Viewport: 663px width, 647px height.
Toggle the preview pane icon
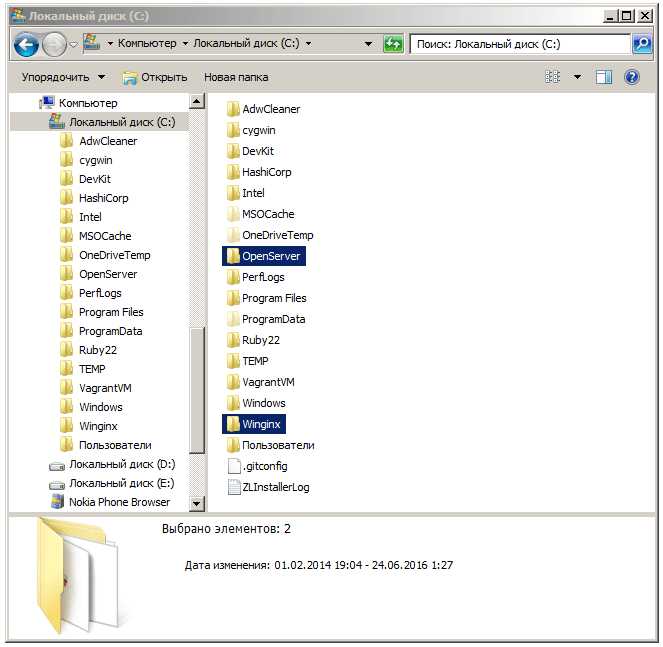[x=603, y=77]
